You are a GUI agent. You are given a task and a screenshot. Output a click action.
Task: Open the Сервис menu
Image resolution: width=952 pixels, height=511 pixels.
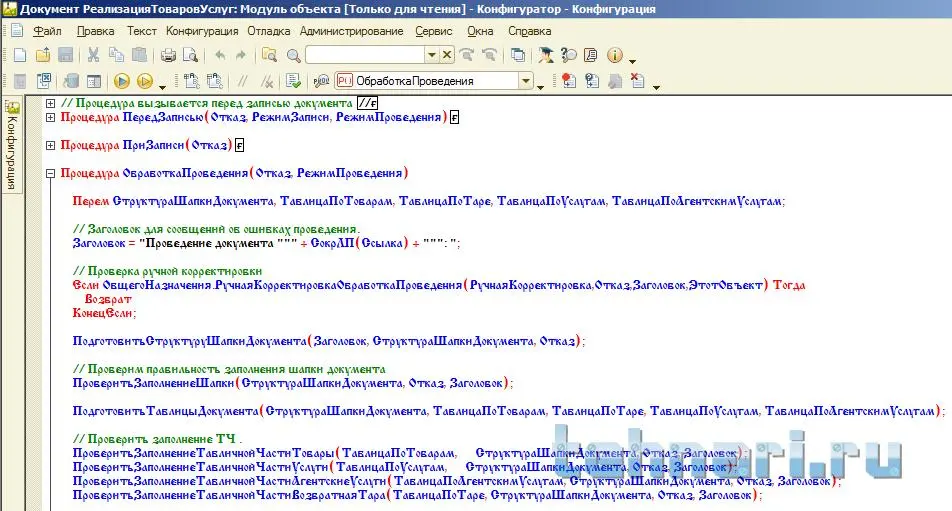click(x=434, y=31)
